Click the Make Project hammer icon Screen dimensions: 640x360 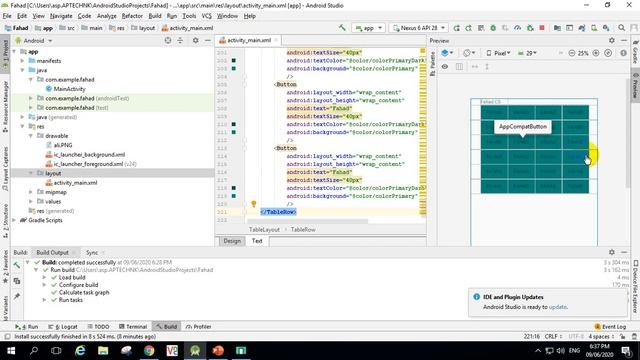[x=342, y=28]
